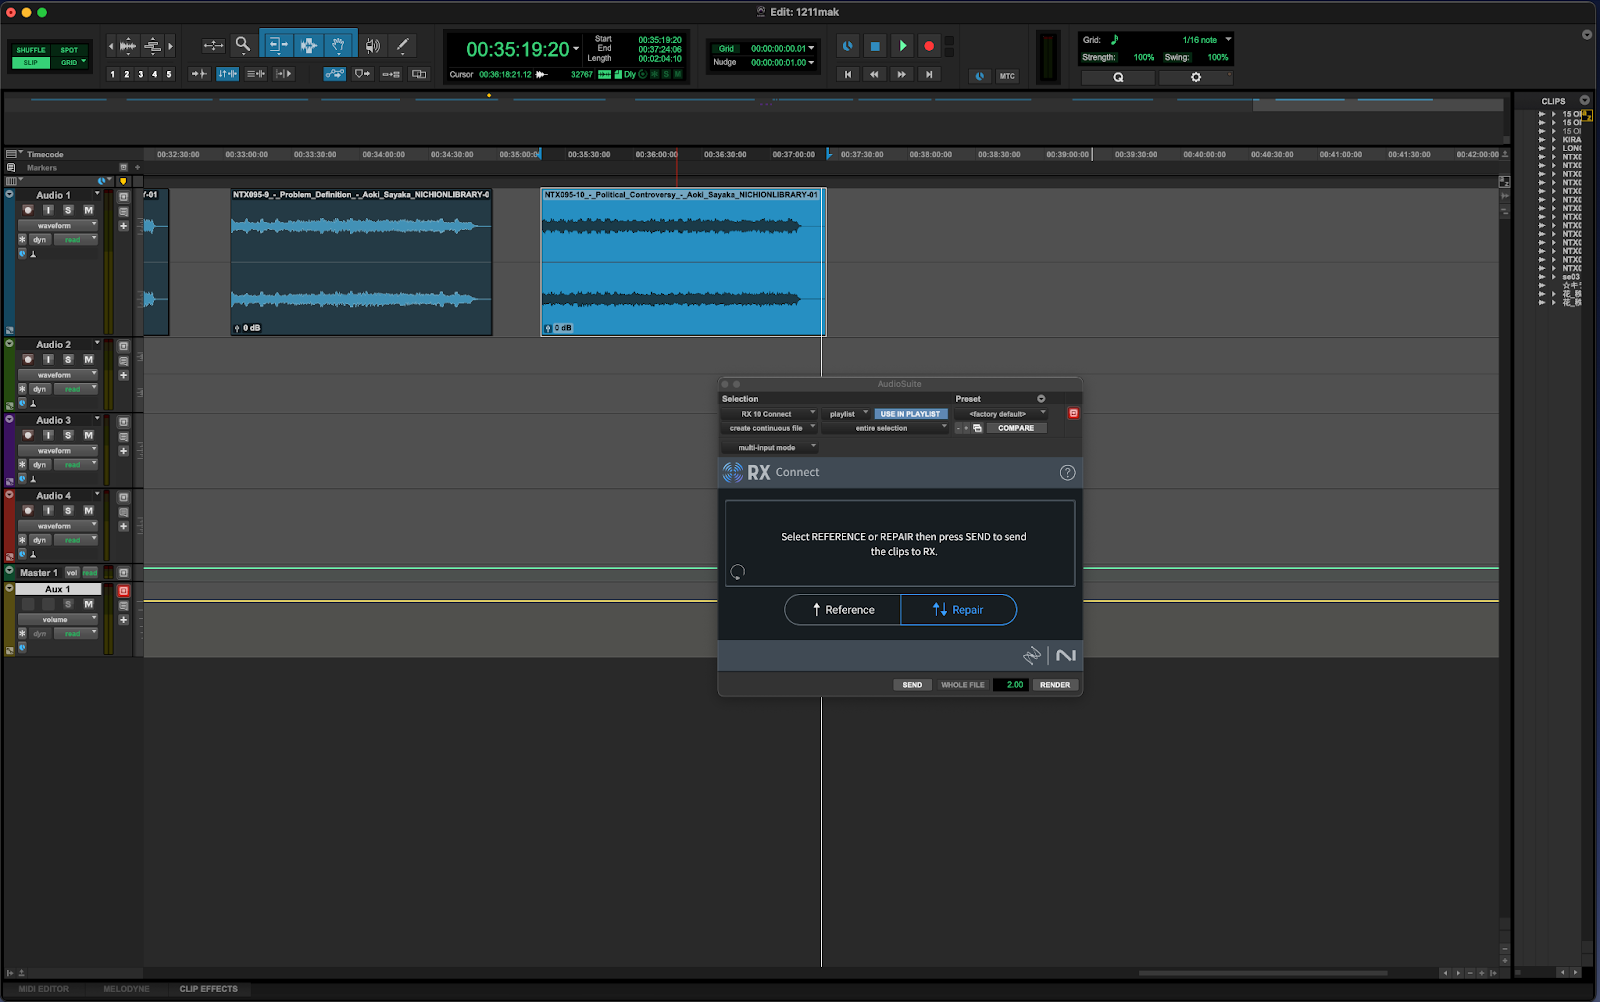Go to end with transport button
Screen dimensions: 1600x1002
tap(929, 74)
